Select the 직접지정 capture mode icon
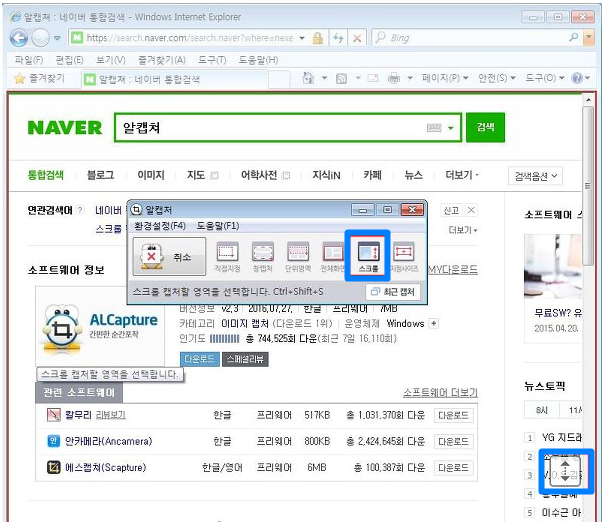This screenshot has width=605, height=528. (x=227, y=257)
